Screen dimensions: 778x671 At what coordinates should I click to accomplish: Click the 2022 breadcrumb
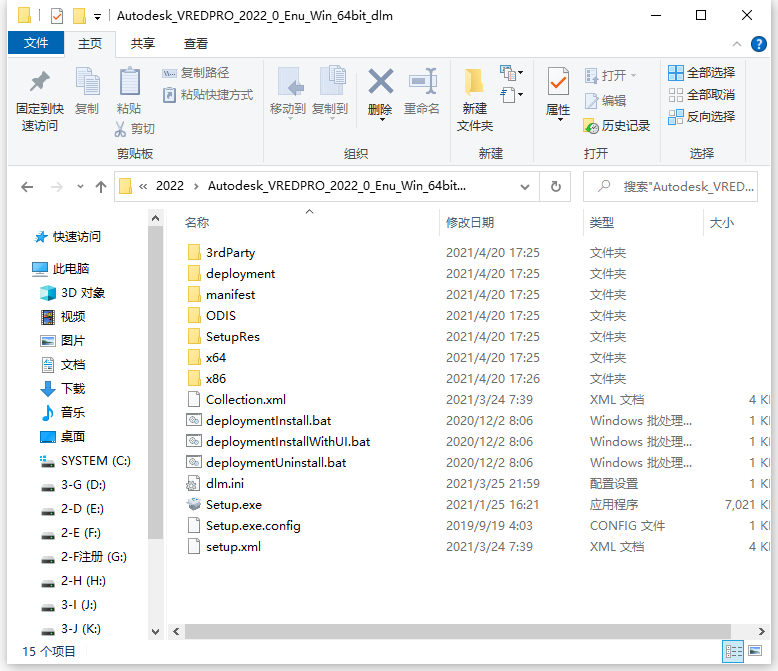[x=170, y=186]
